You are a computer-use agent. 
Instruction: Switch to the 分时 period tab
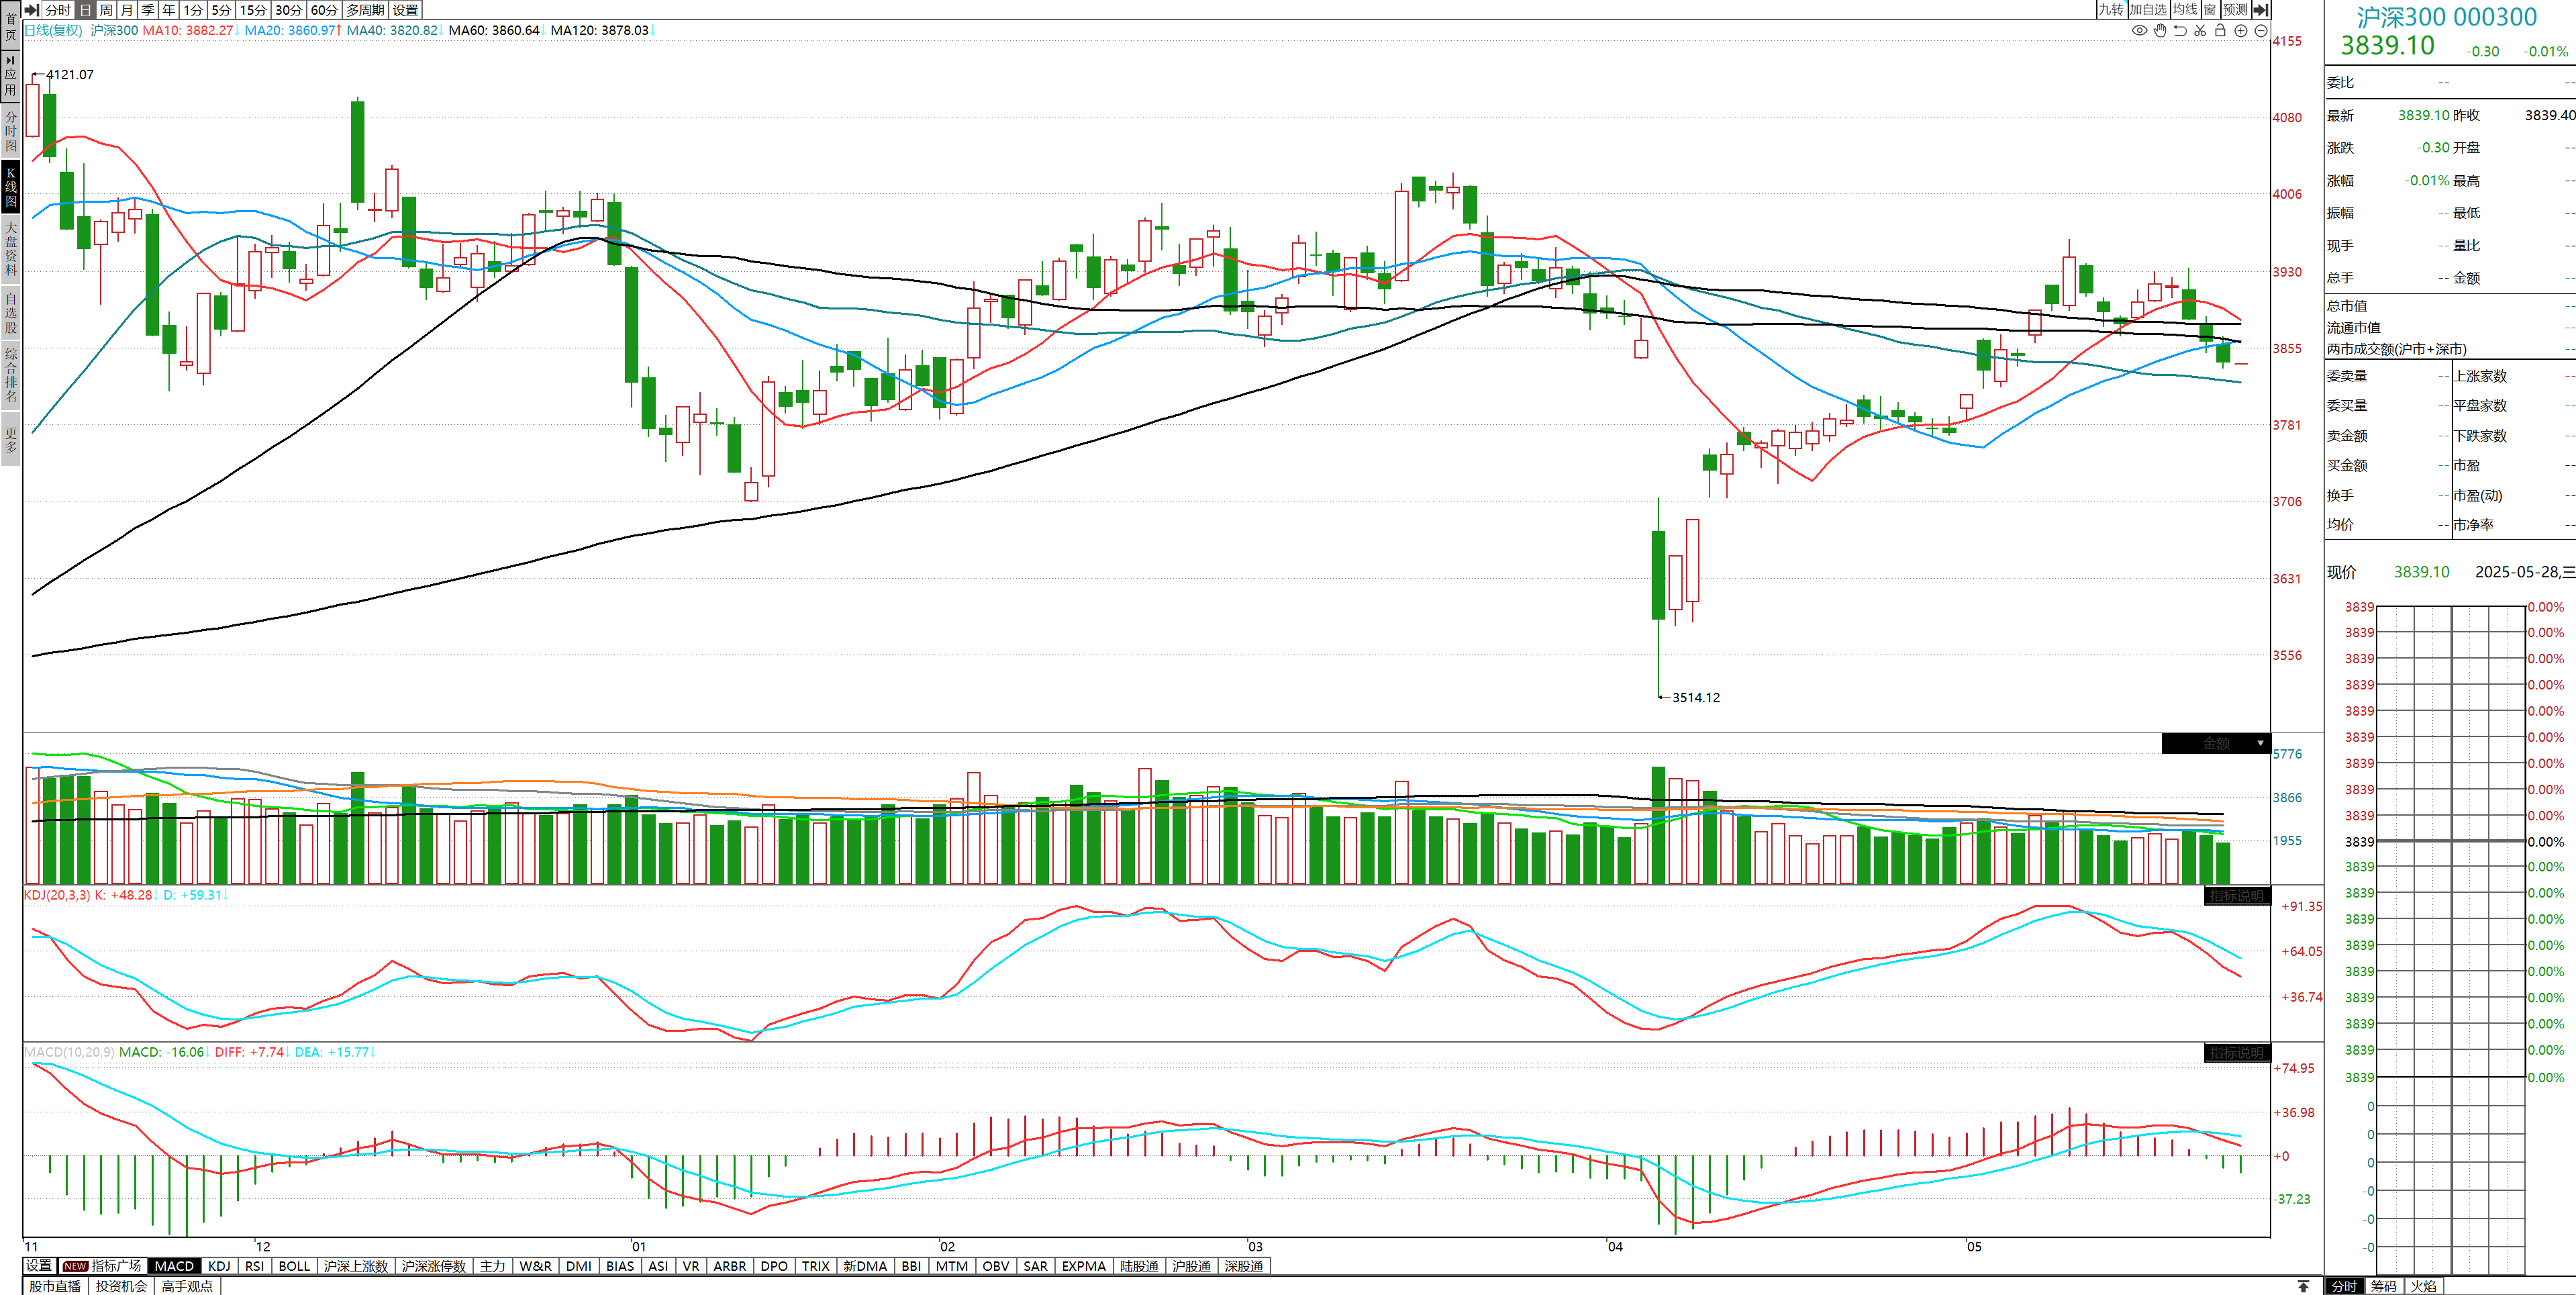[58, 9]
